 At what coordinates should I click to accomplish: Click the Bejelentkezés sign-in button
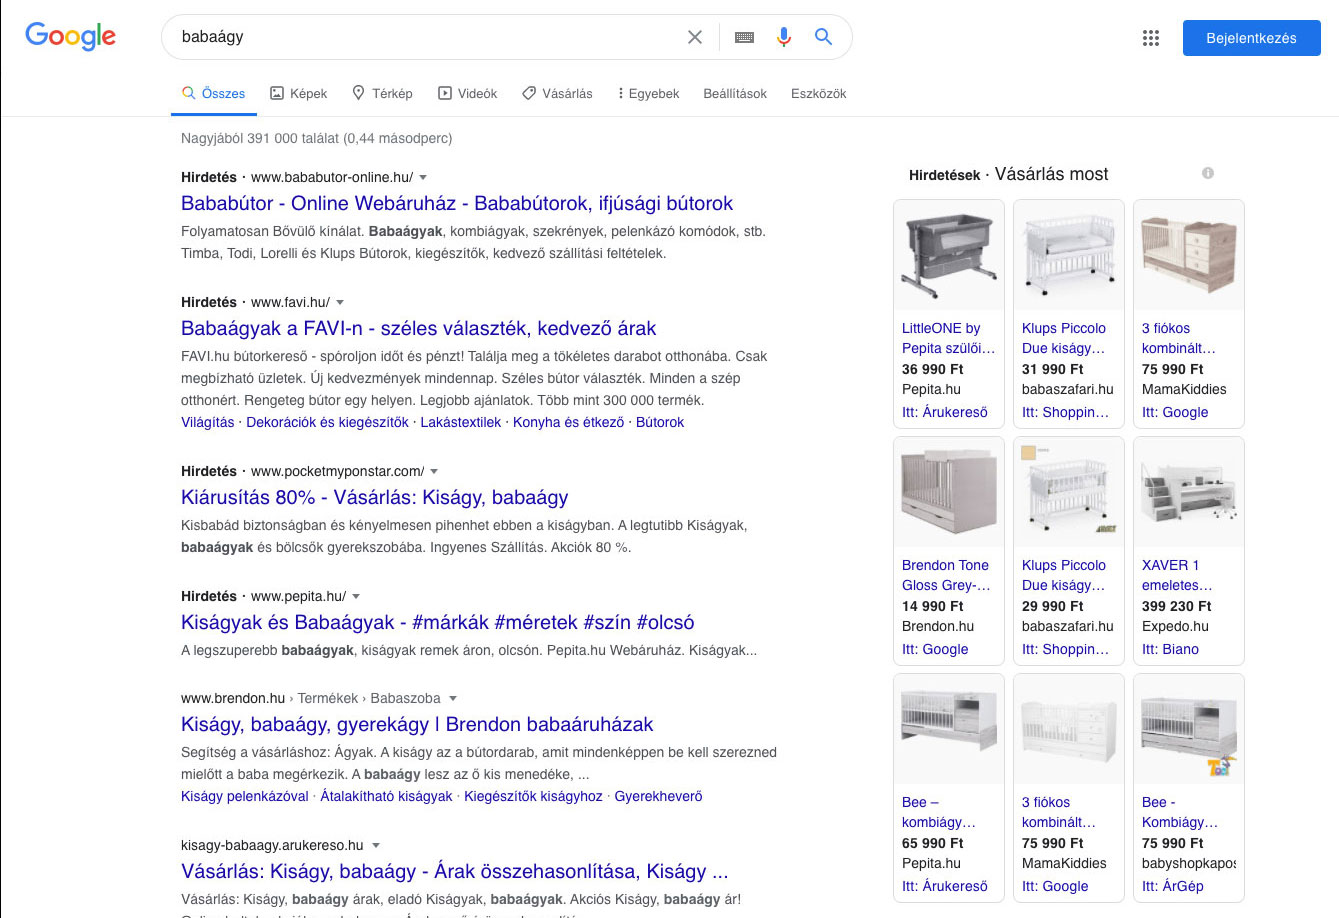coord(1251,38)
